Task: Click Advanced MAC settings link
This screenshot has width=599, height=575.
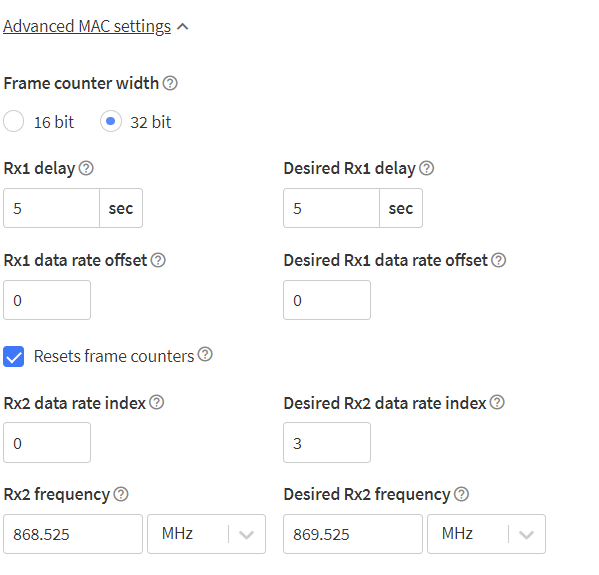Action: pyautogui.click(x=87, y=26)
